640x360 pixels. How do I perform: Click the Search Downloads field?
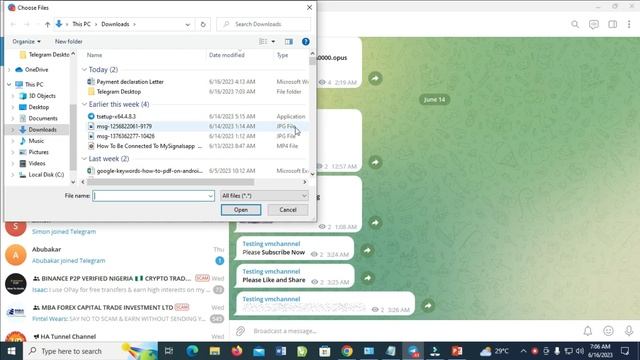(x=263, y=24)
